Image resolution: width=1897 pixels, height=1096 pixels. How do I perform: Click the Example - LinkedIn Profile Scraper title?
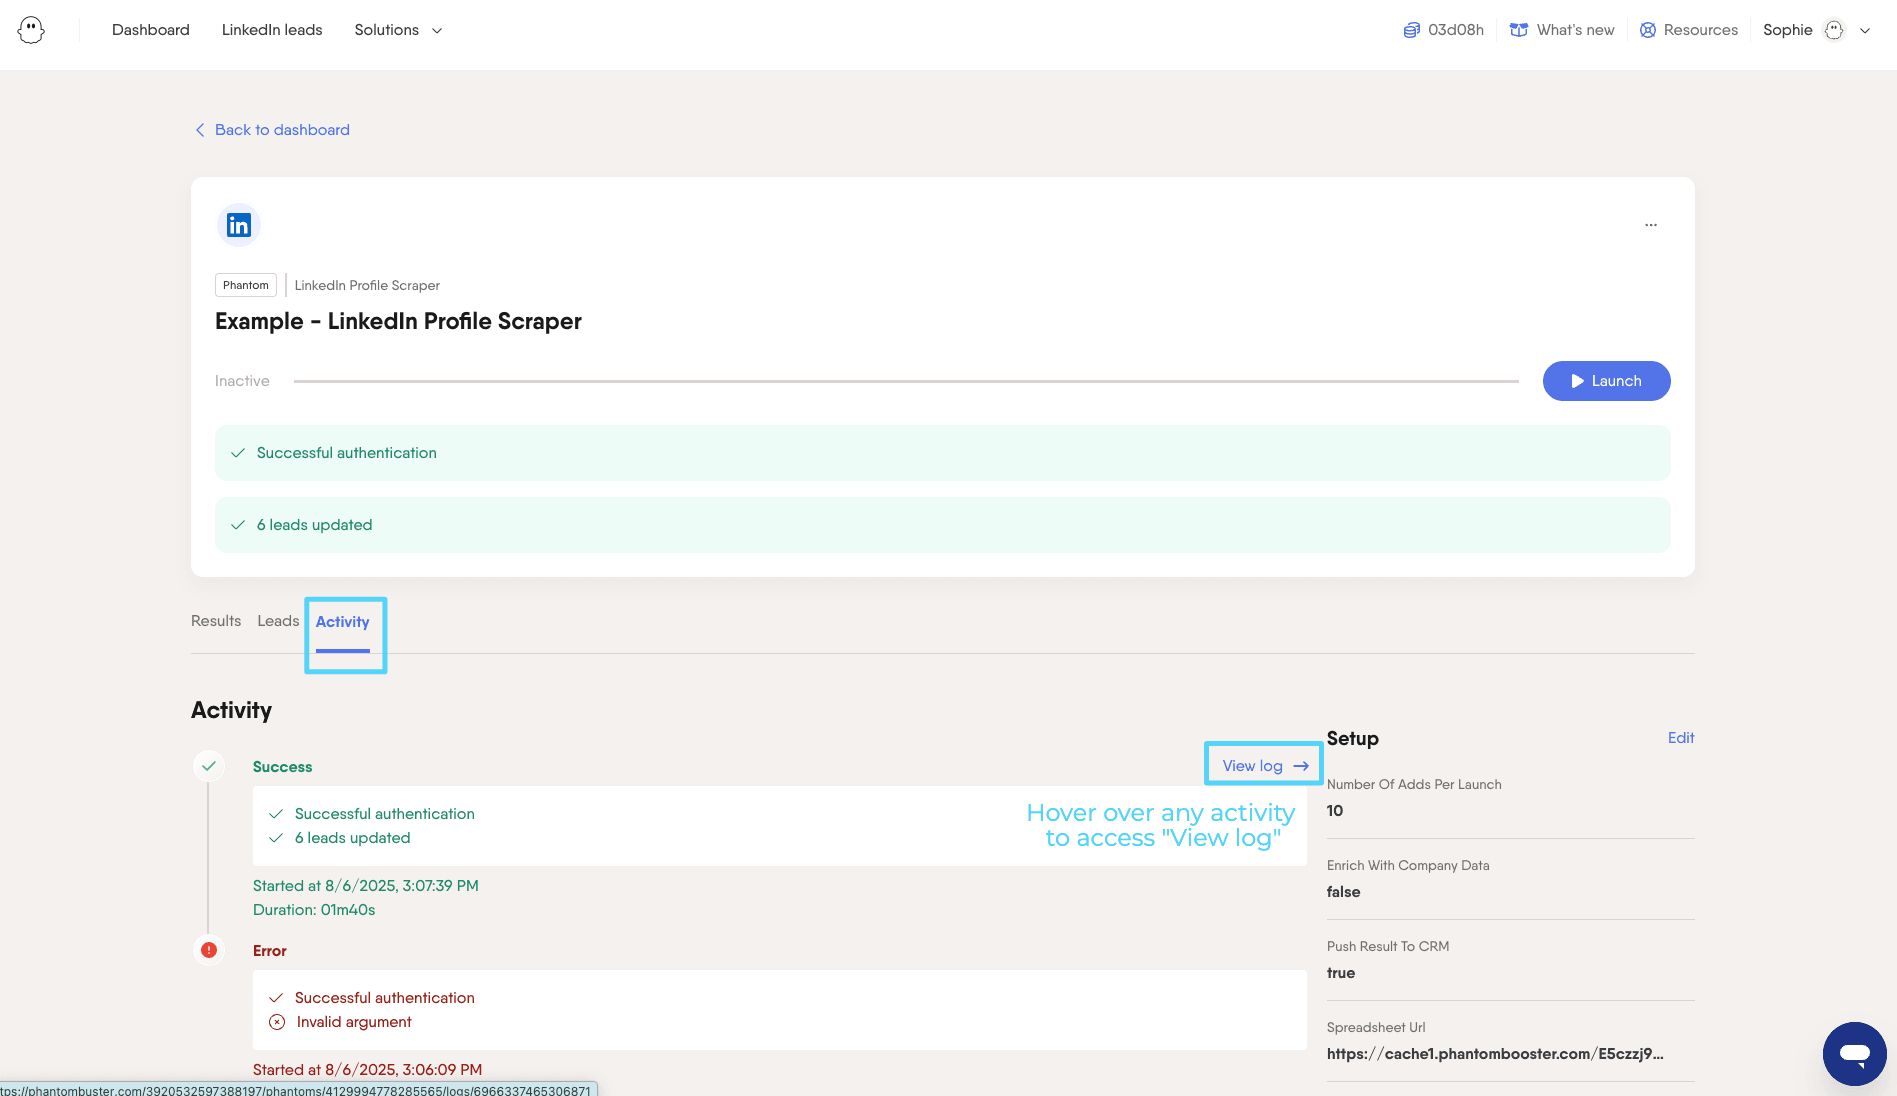(398, 321)
